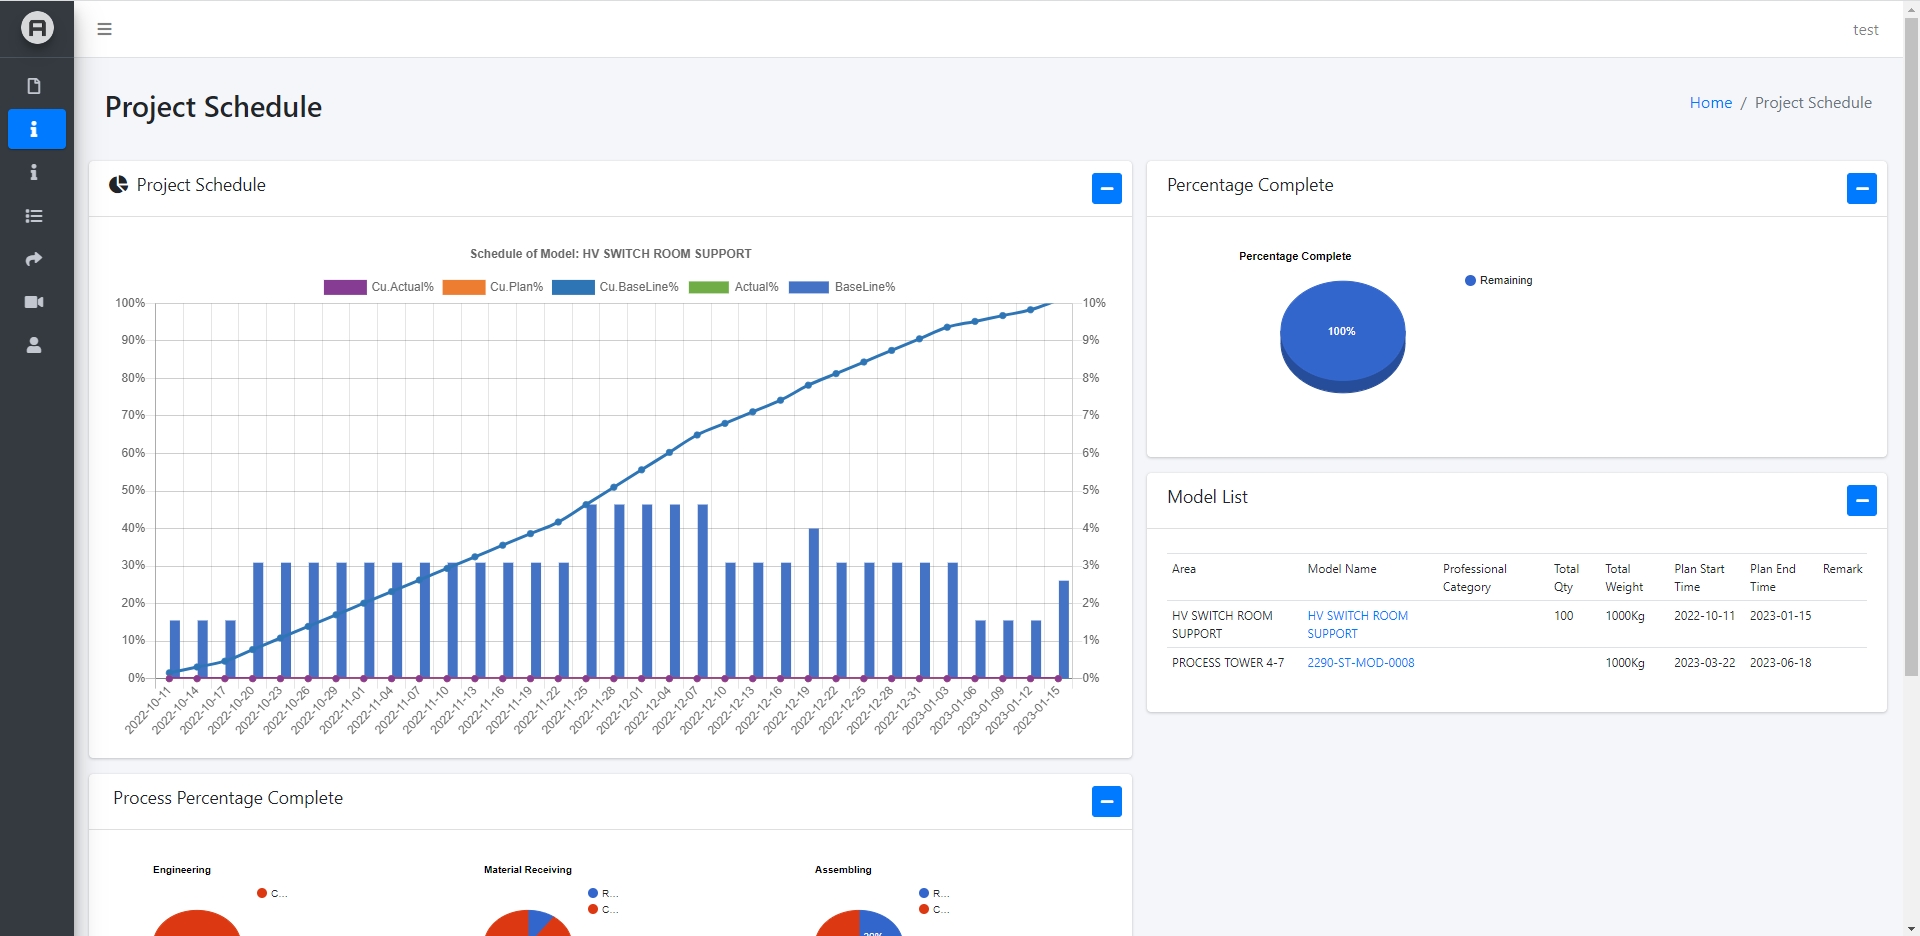The image size is (1920, 936).
Task: Collapse the Process Percentage Complete card
Action: click(1107, 801)
